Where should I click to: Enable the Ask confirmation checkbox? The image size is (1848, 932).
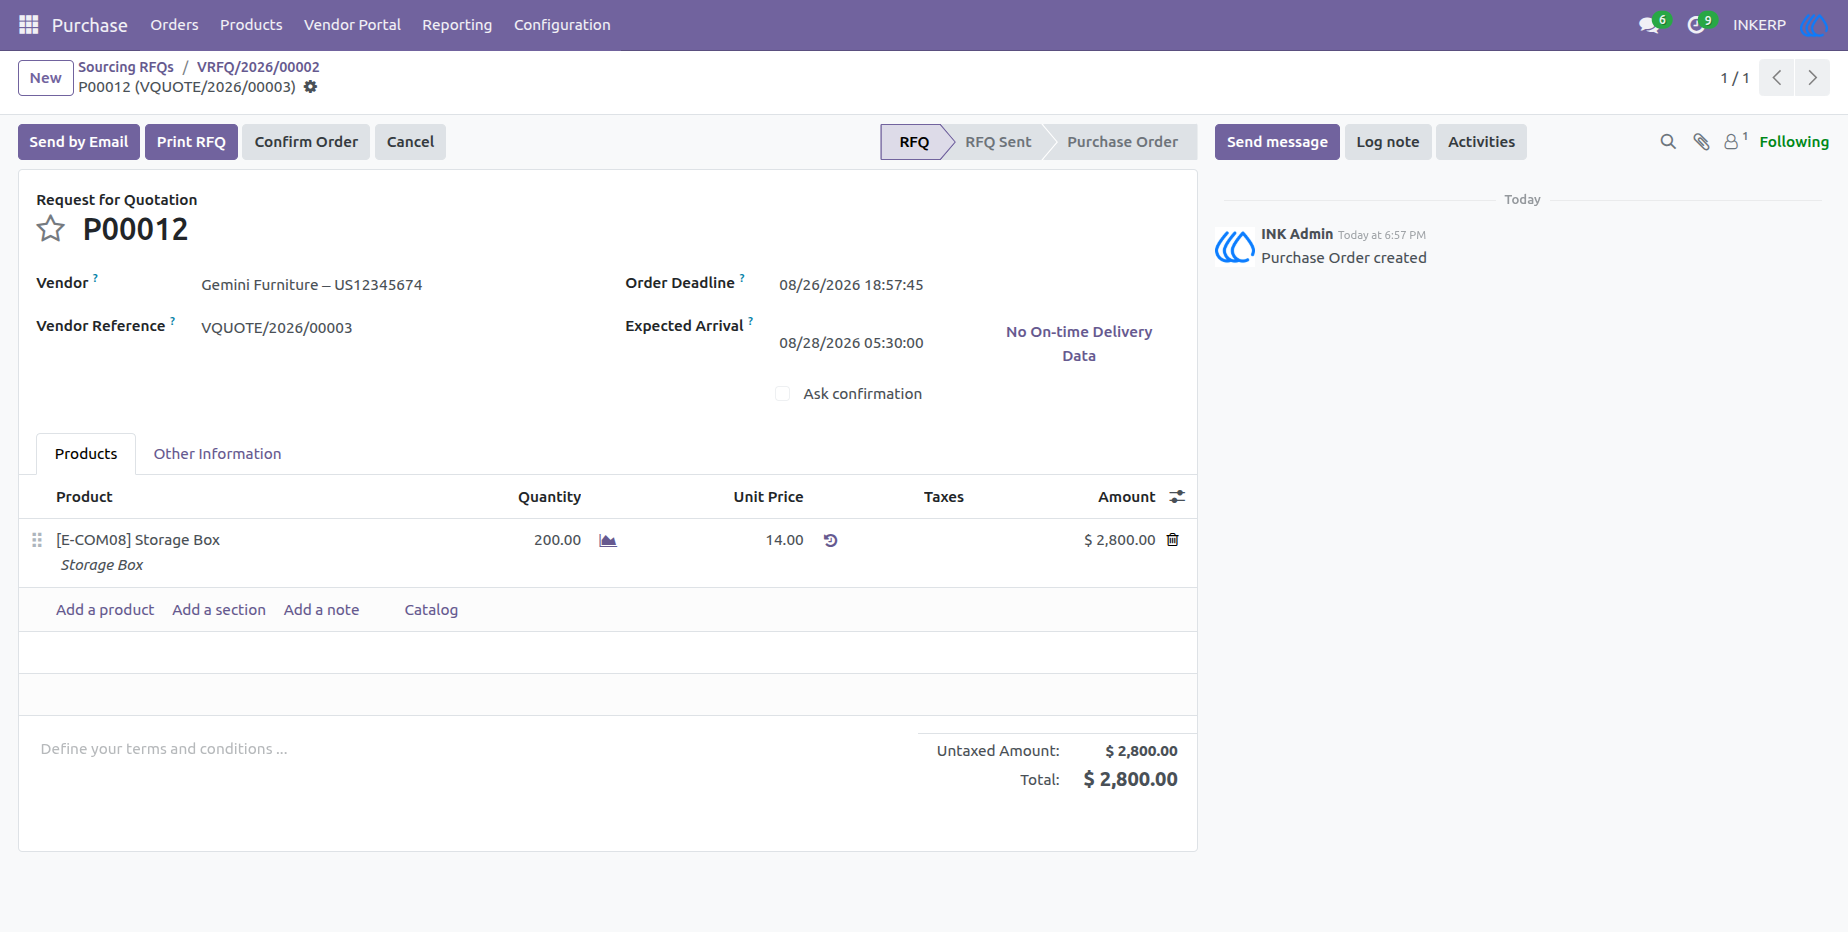point(783,394)
